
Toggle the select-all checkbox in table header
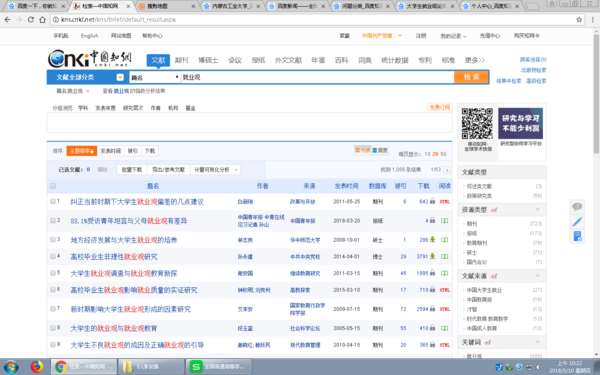pos(53,186)
